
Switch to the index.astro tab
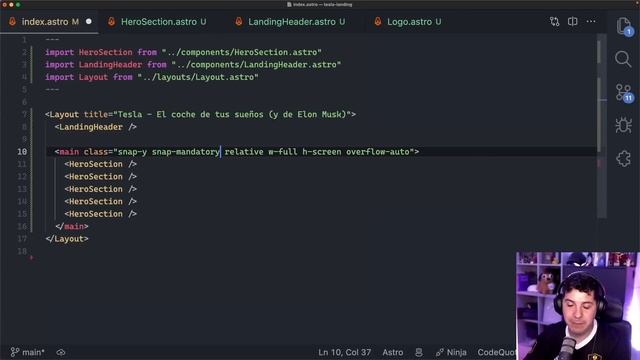(49, 22)
